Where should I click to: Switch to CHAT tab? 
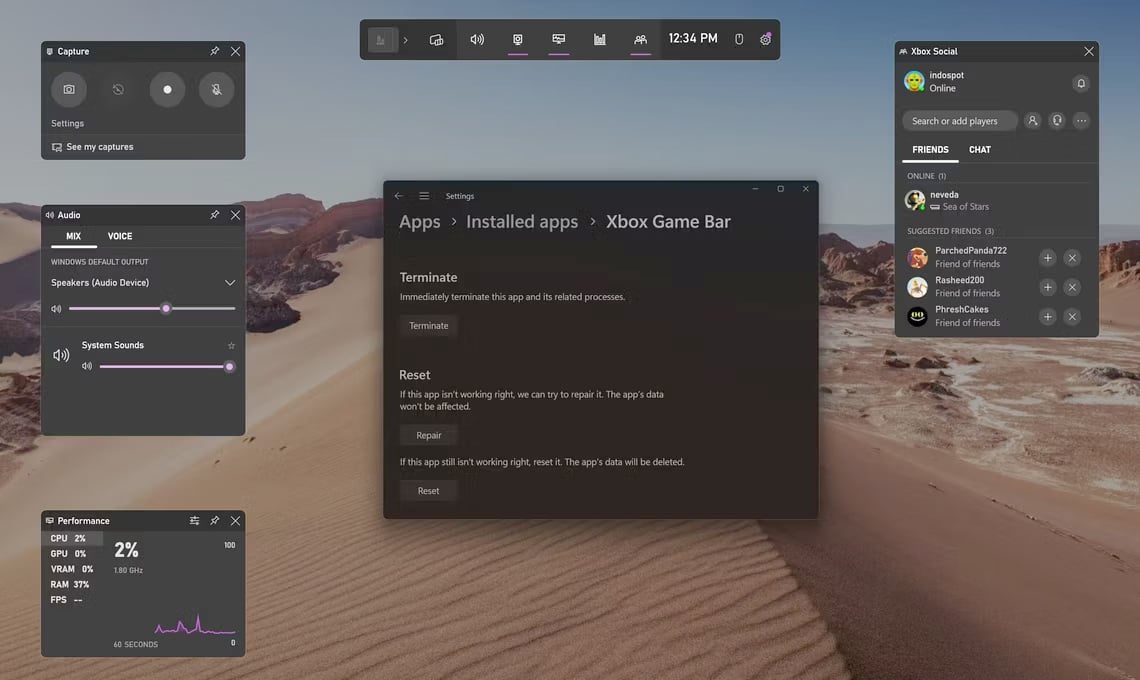tap(979, 150)
